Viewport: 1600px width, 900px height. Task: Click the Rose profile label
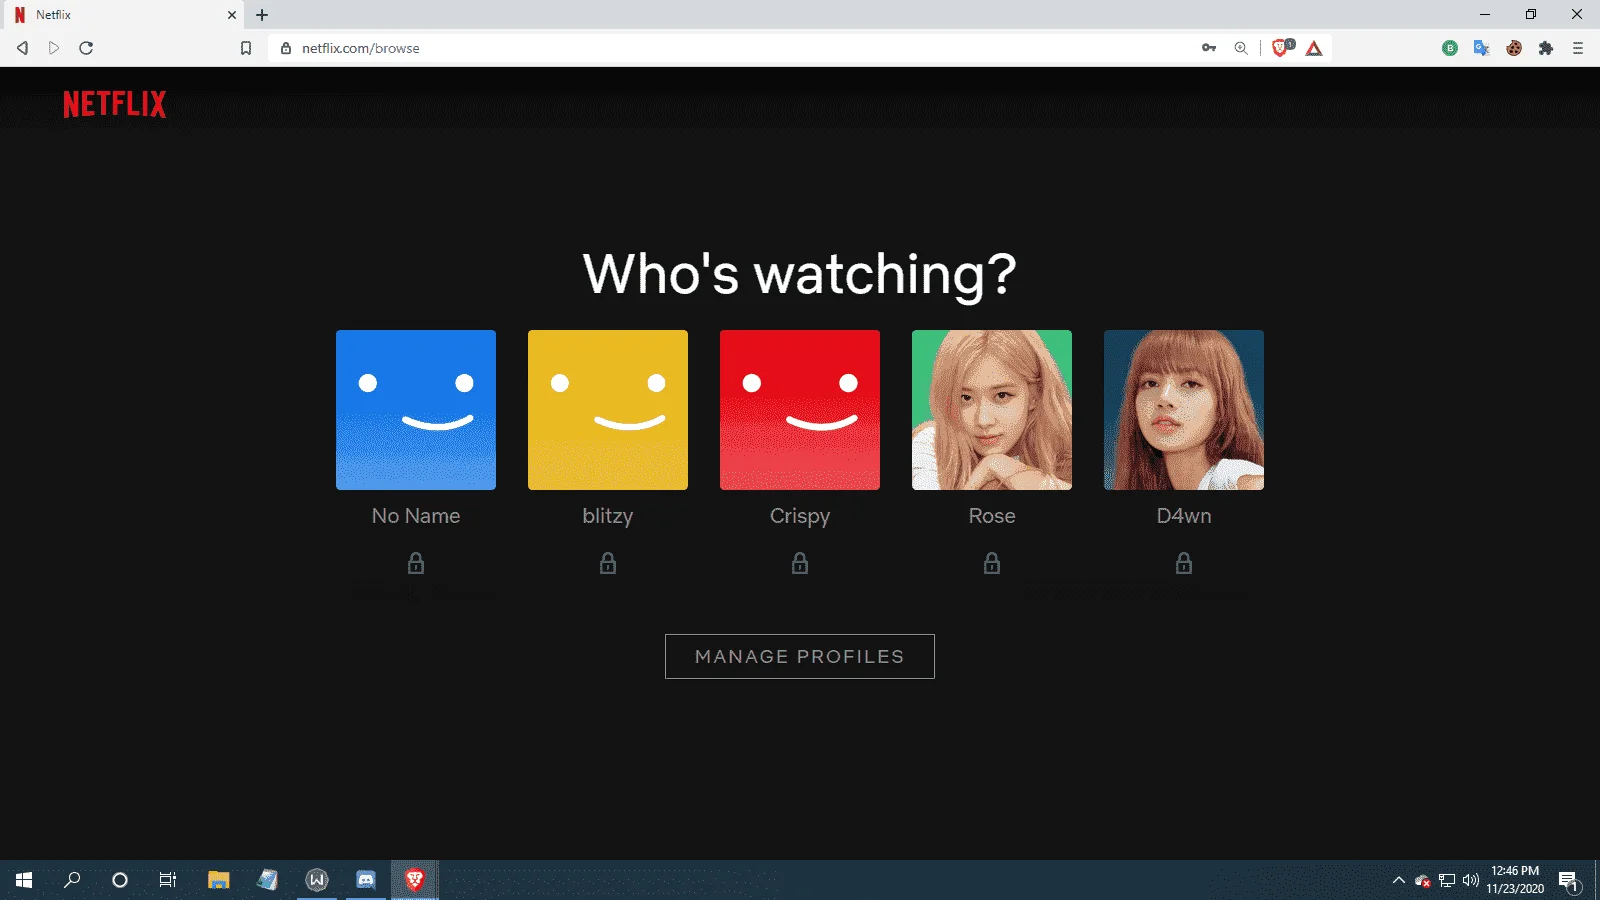(x=992, y=516)
